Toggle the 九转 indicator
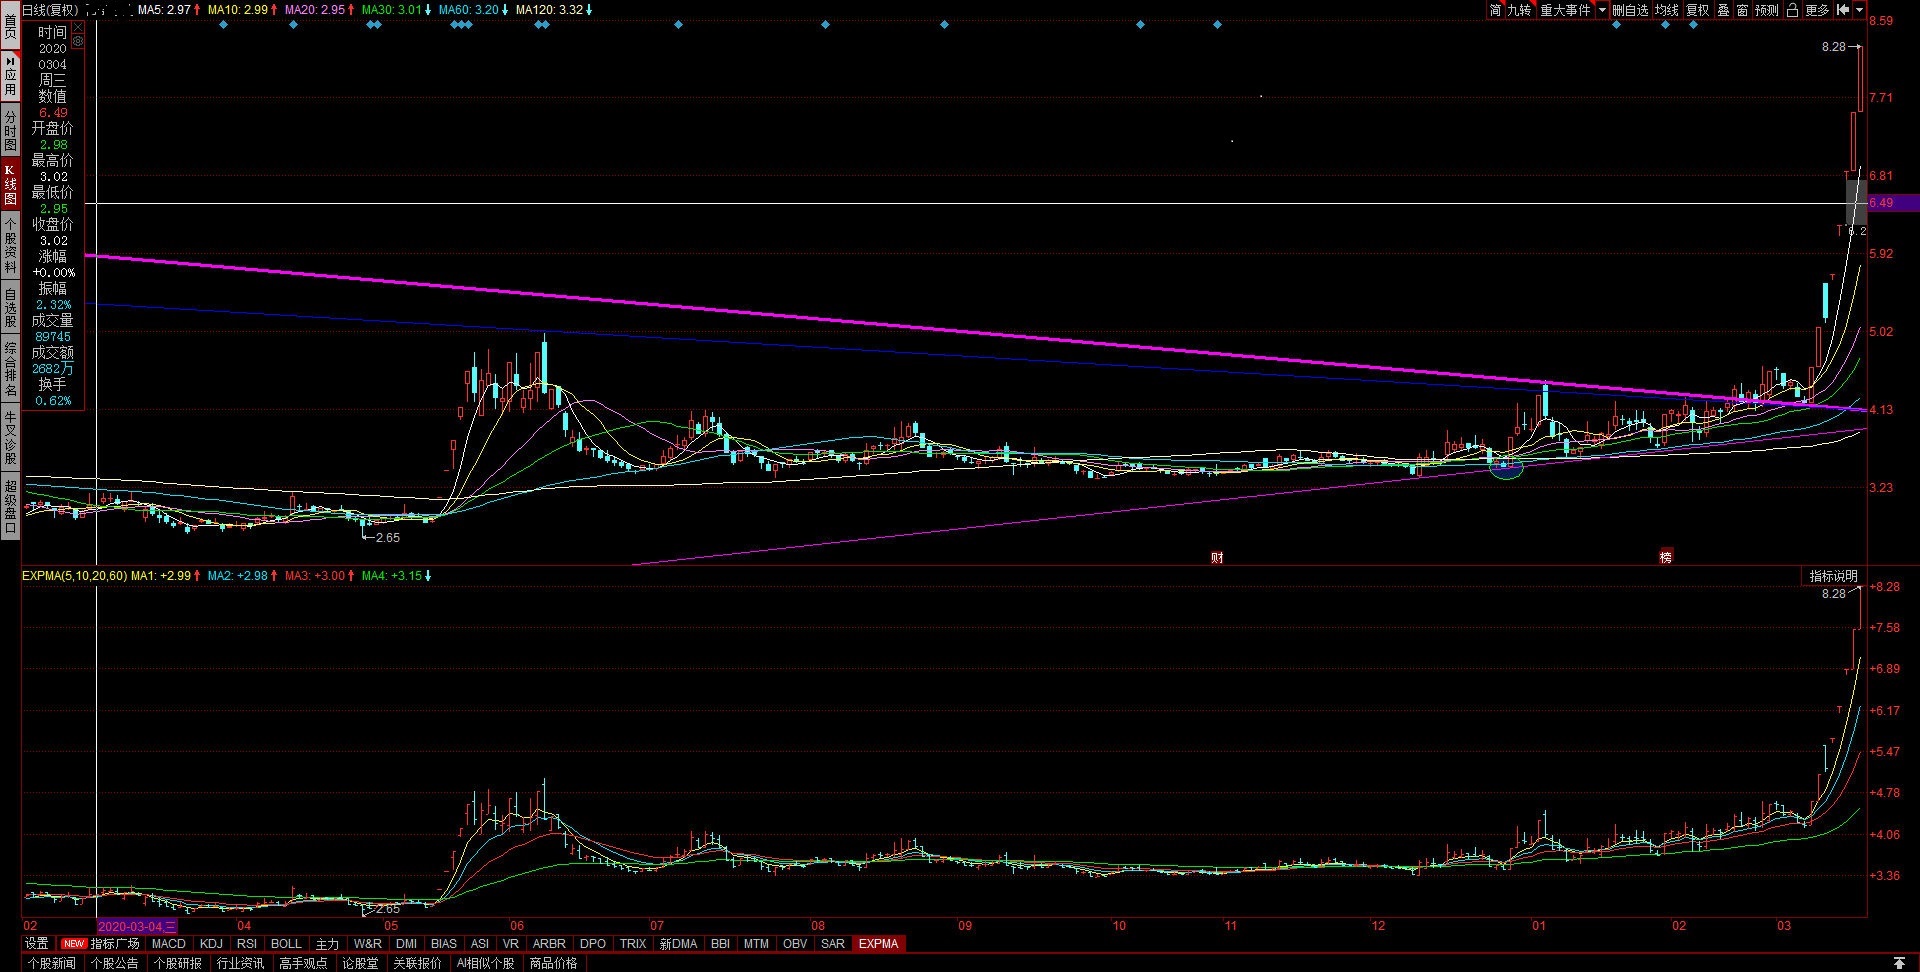 tap(1520, 10)
